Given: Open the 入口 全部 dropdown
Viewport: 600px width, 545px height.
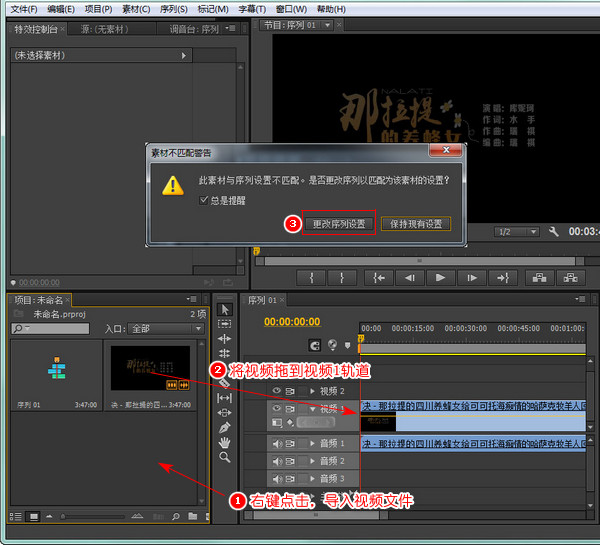Looking at the screenshot, I should coord(166,328).
